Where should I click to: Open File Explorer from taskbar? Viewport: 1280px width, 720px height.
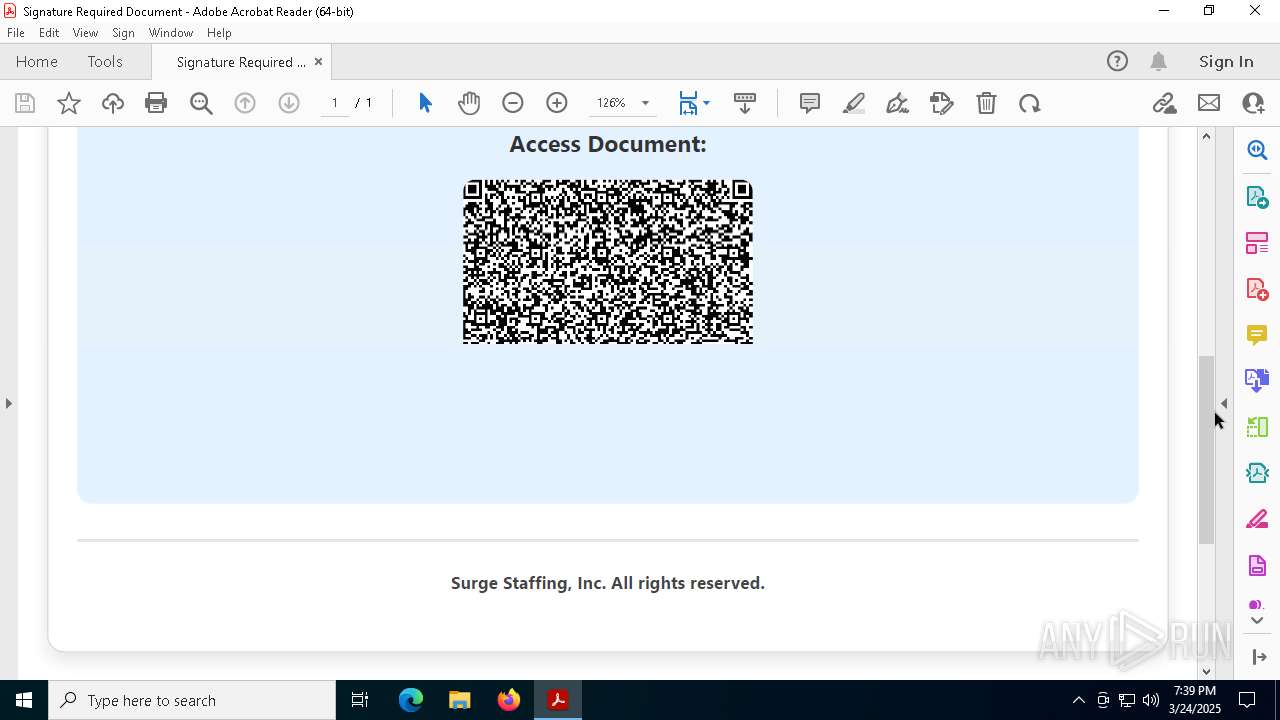(x=460, y=700)
